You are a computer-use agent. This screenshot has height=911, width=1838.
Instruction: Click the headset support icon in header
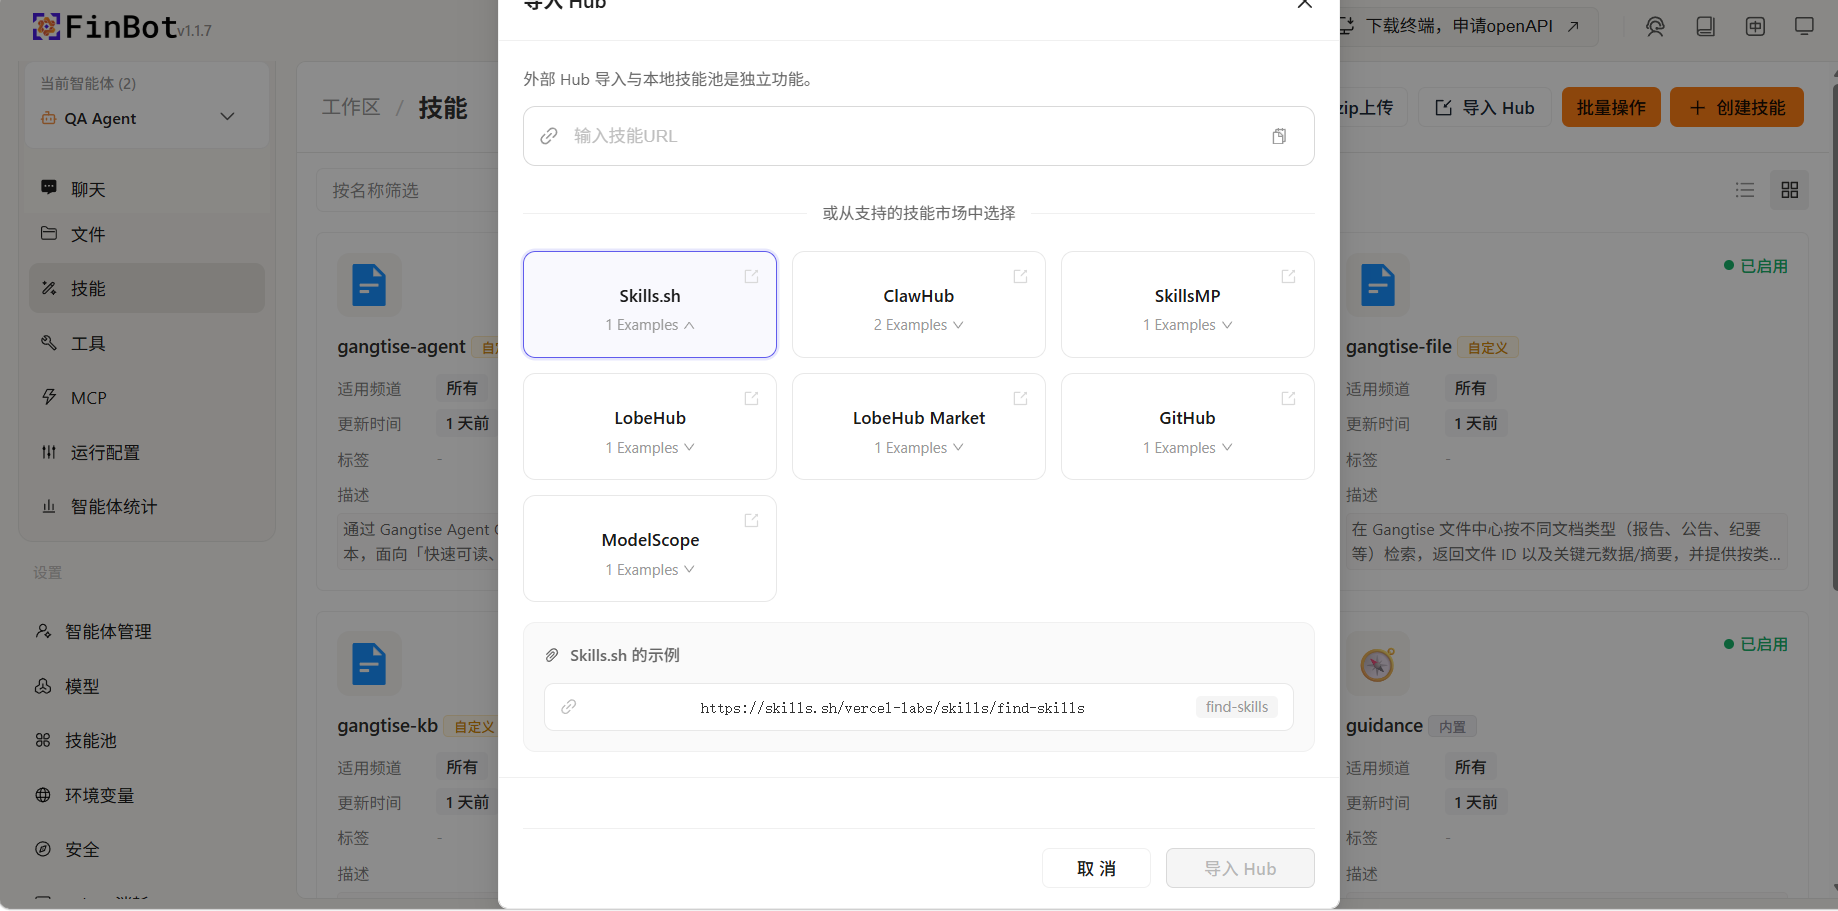[1655, 27]
